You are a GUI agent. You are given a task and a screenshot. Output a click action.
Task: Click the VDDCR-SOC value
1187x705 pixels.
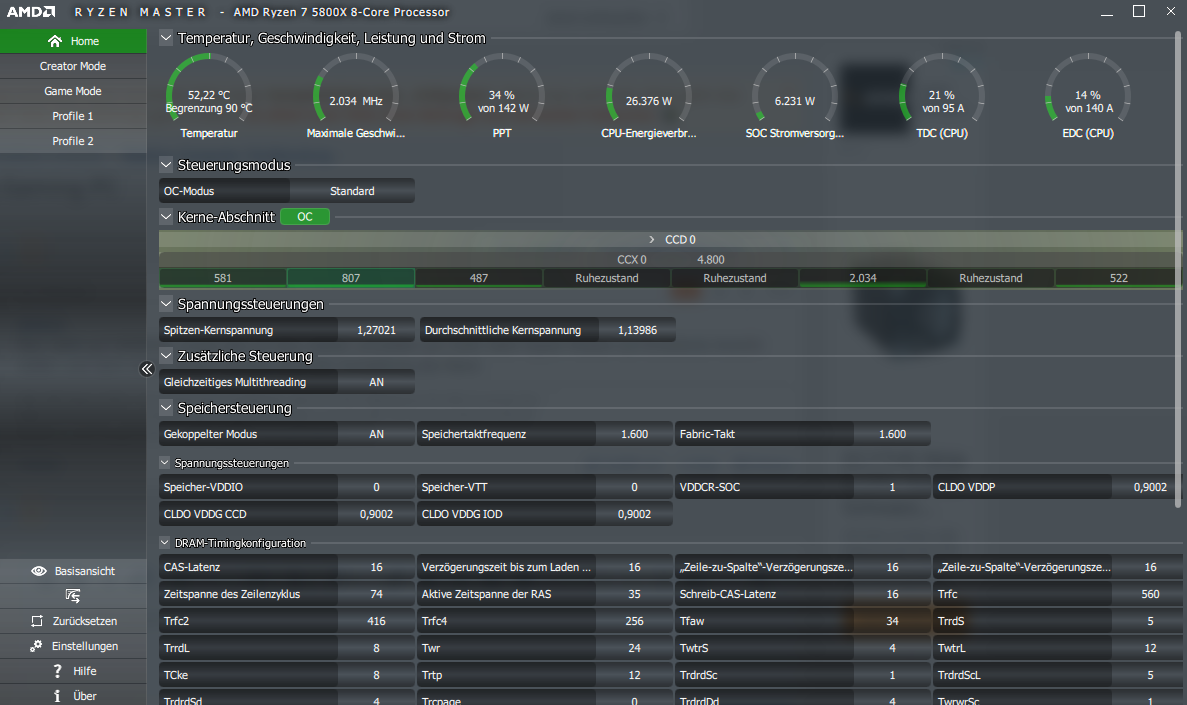[x=893, y=487]
